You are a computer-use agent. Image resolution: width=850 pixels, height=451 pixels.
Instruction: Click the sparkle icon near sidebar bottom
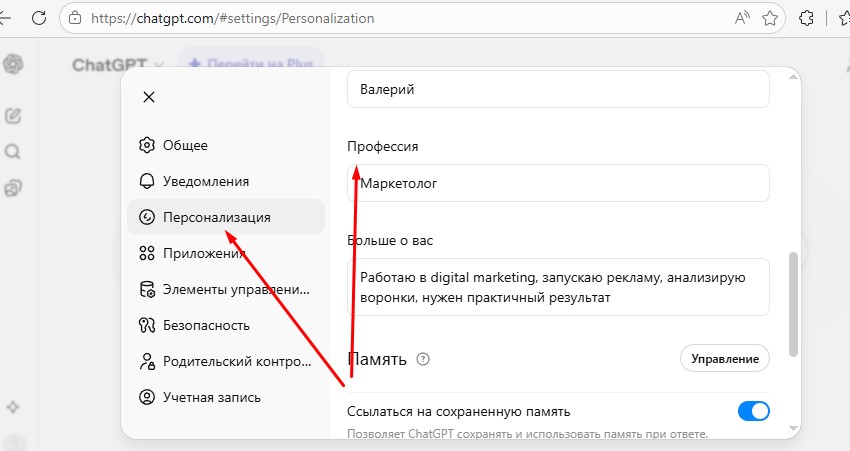point(13,407)
